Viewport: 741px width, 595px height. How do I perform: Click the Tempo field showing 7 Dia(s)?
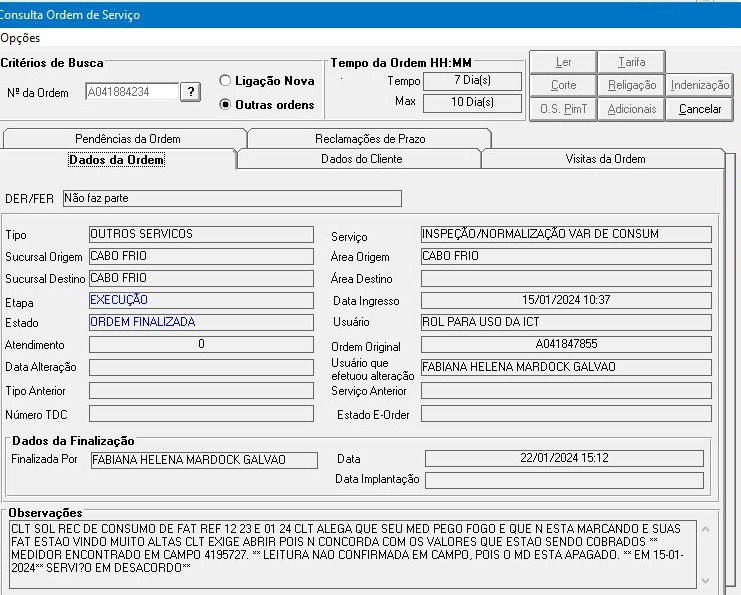pyautogui.click(x=472, y=81)
